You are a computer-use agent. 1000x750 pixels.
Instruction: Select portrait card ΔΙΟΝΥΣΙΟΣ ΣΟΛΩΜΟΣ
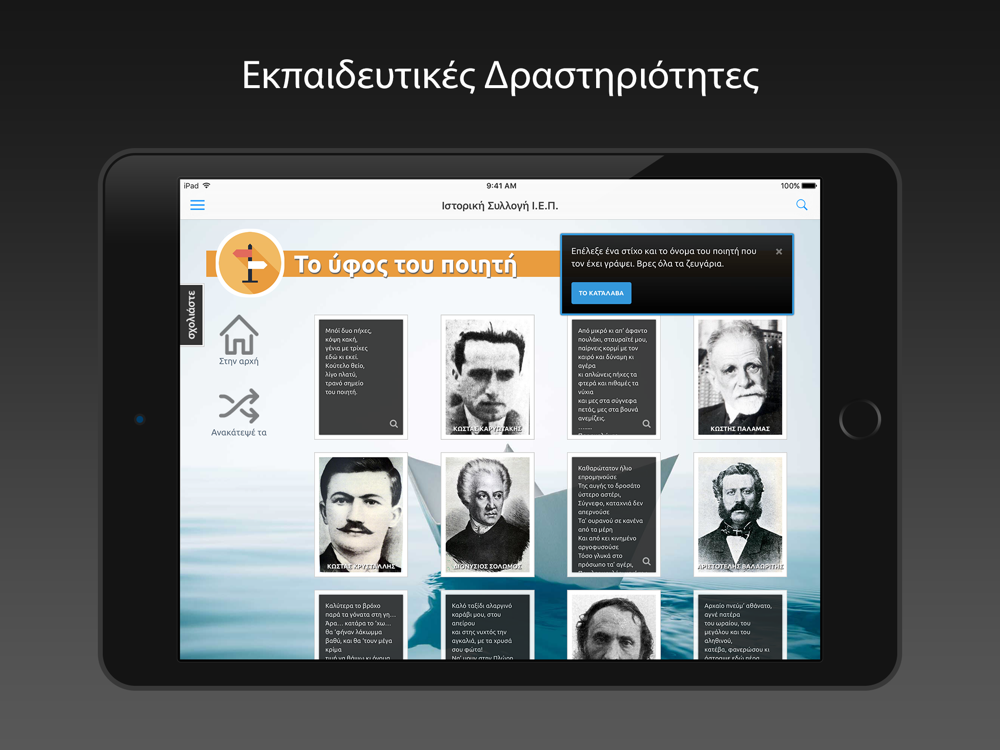tap(487, 515)
